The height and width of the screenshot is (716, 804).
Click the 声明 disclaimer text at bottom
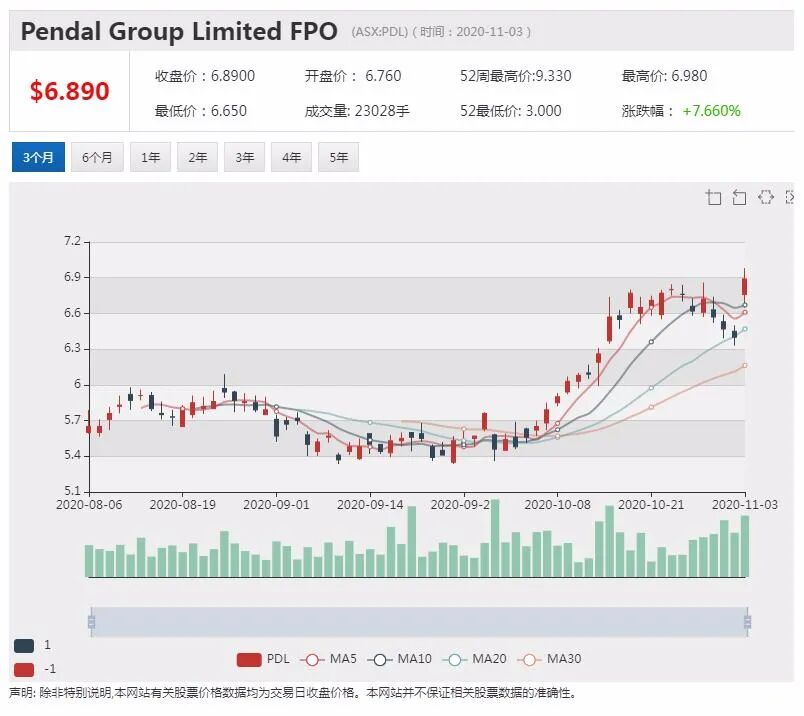pos(293,693)
